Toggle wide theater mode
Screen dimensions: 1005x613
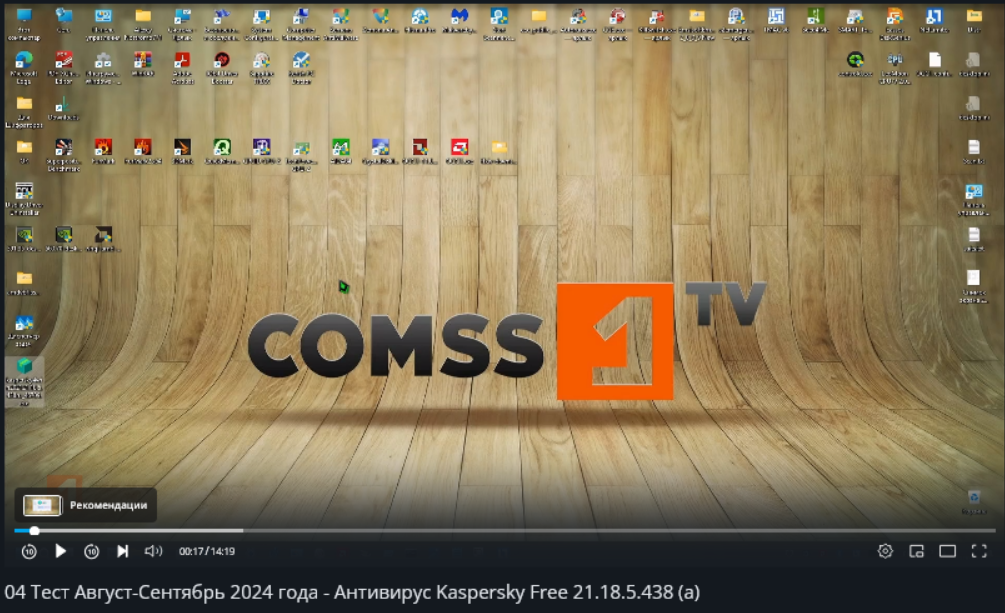pyautogui.click(x=947, y=551)
